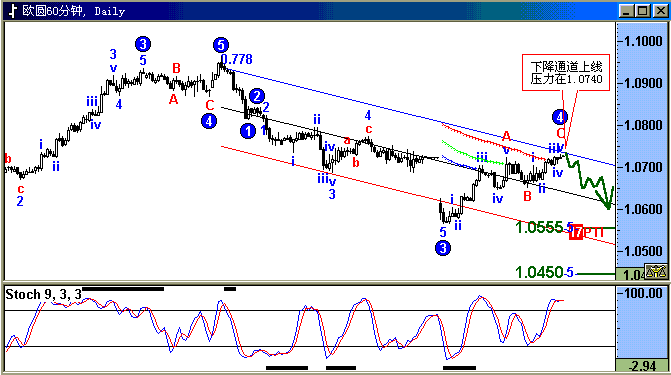Click the 1.0555 projected target label
Image resolution: width=671 pixels, height=375 pixels.
coord(539,227)
